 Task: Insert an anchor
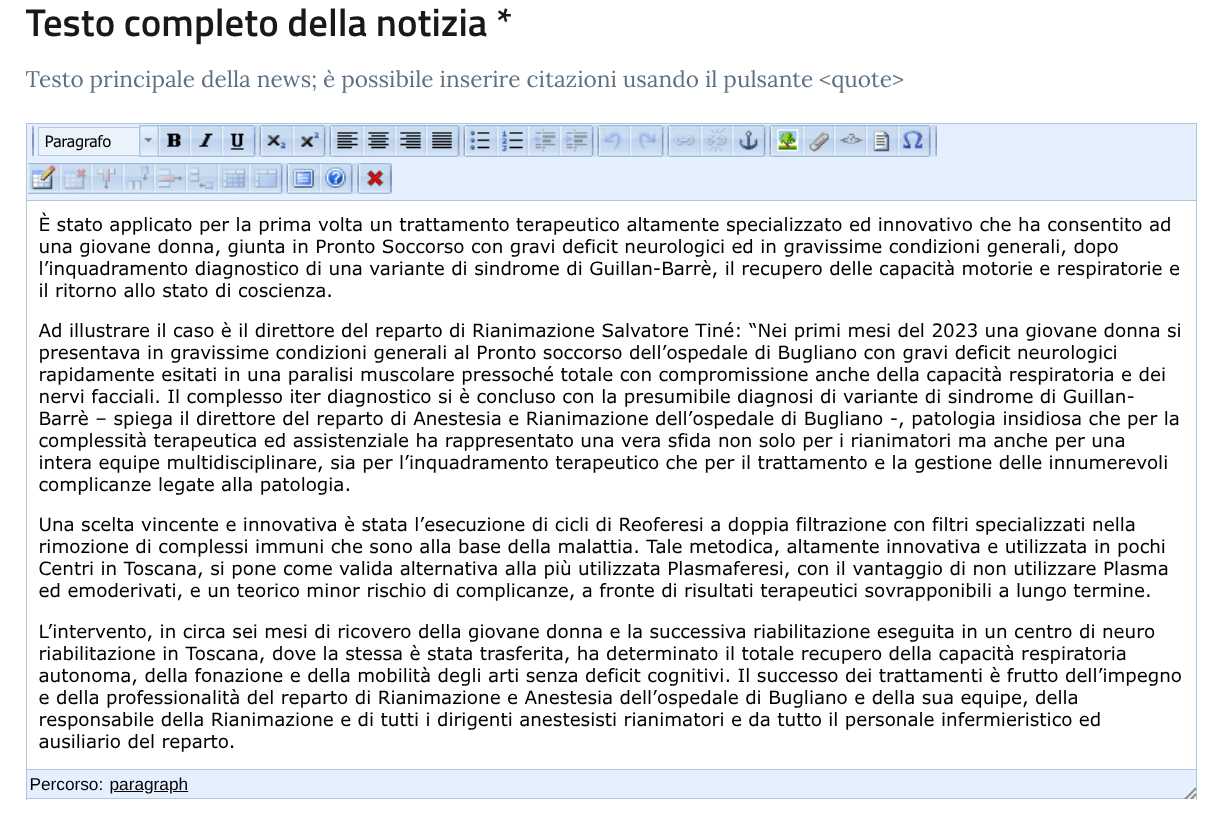click(x=748, y=141)
